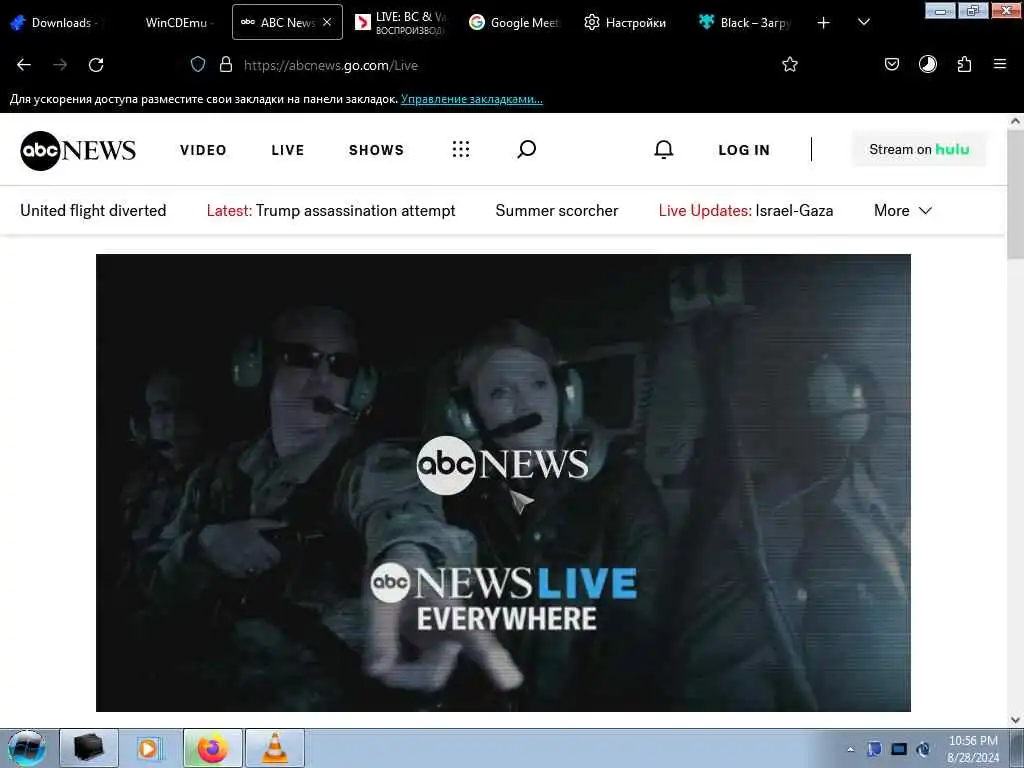
Task: Switch to the Downloads tab
Action: click(x=56, y=23)
